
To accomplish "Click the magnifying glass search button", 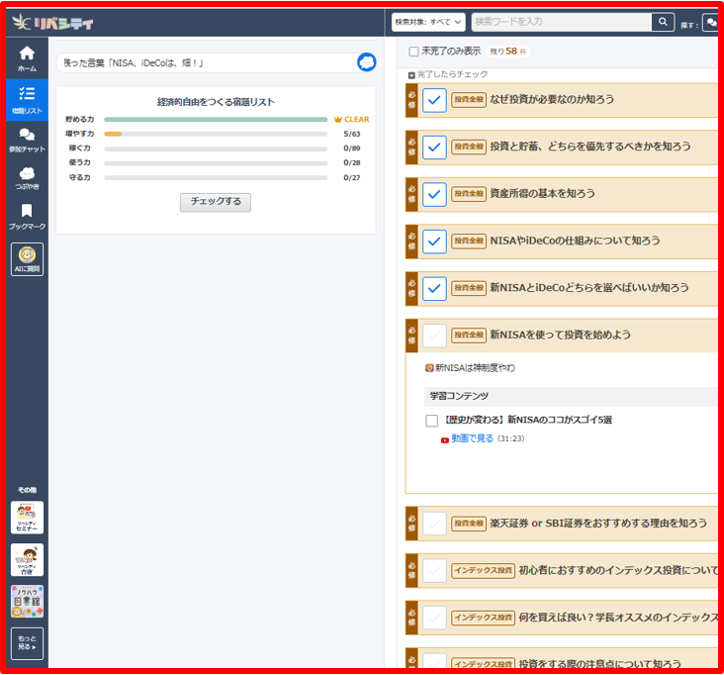I will click(x=662, y=21).
